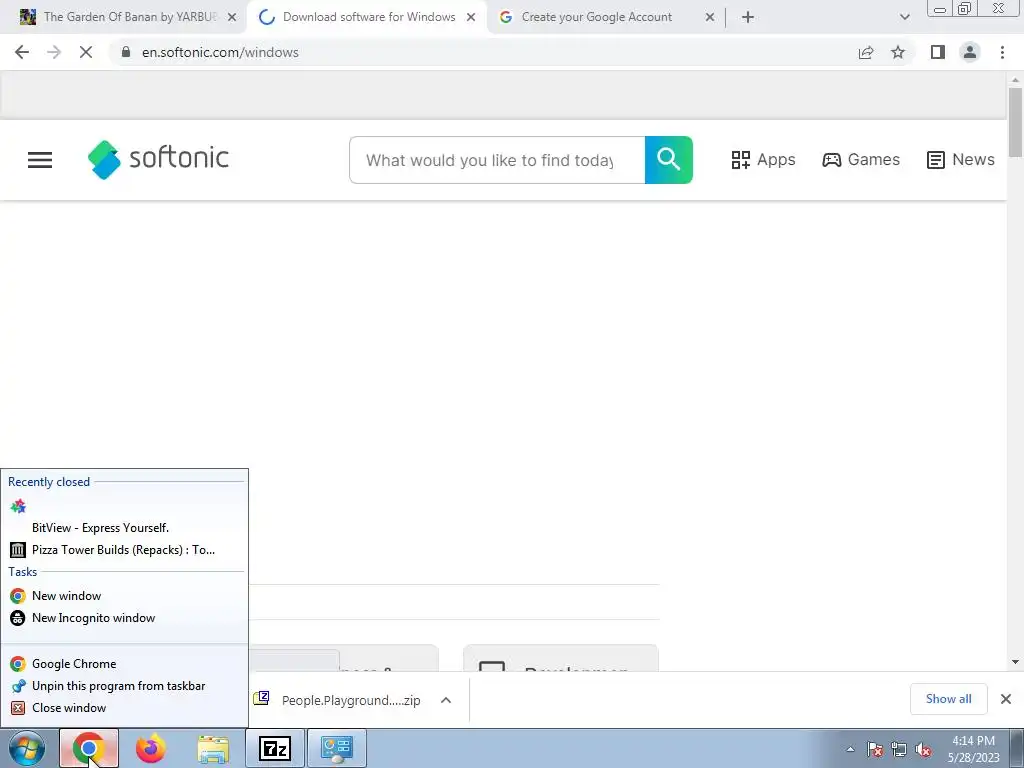Go back using the browser back arrow
Viewport: 1024px width, 768px height.
tap(22, 52)
